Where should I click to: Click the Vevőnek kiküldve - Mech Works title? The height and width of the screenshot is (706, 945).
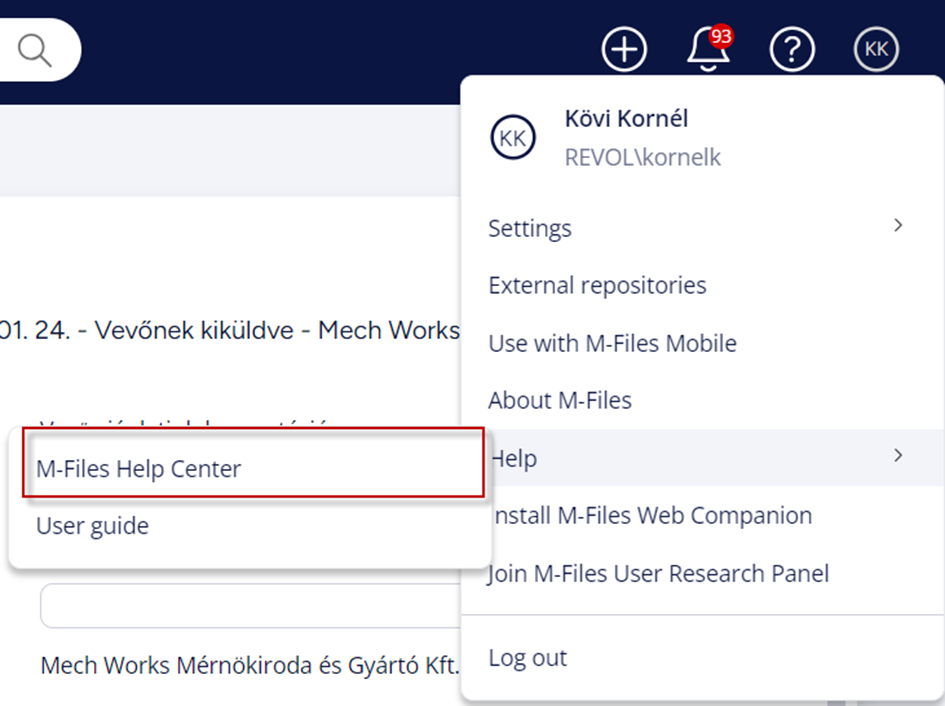[x=230, y=330]
